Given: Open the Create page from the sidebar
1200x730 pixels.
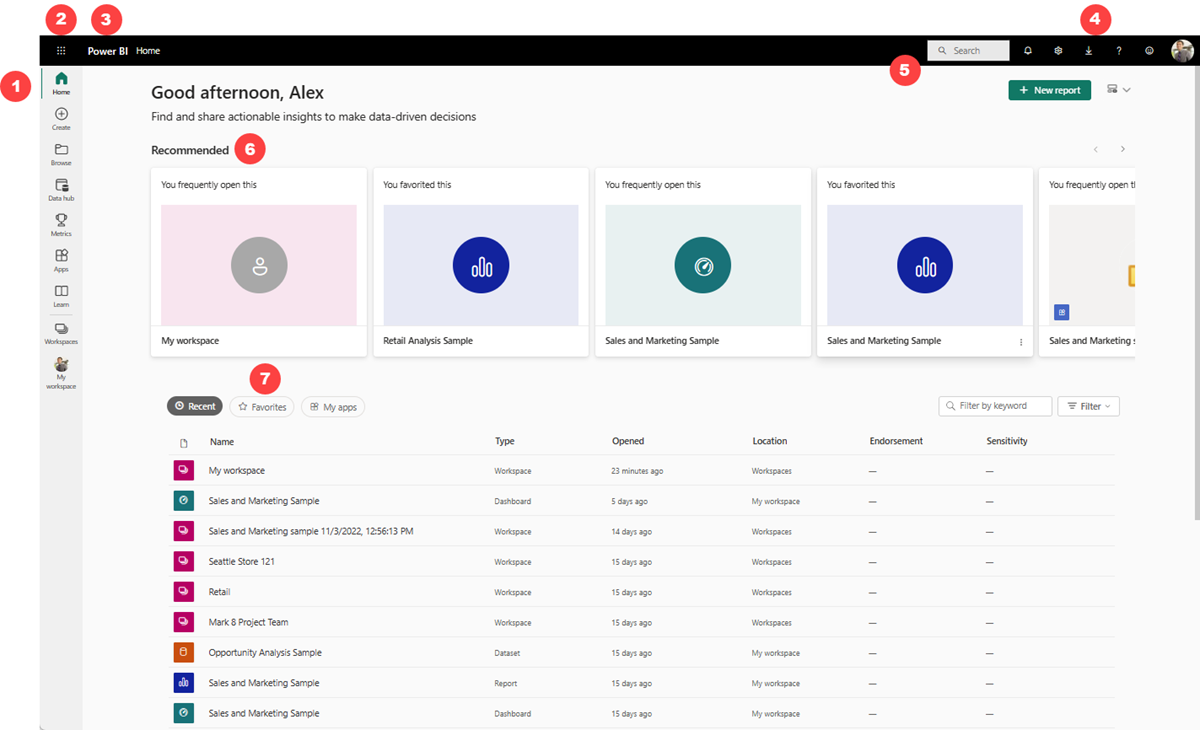Looking at the screenshot, I should pyautogui.click(x=61, y=119).
